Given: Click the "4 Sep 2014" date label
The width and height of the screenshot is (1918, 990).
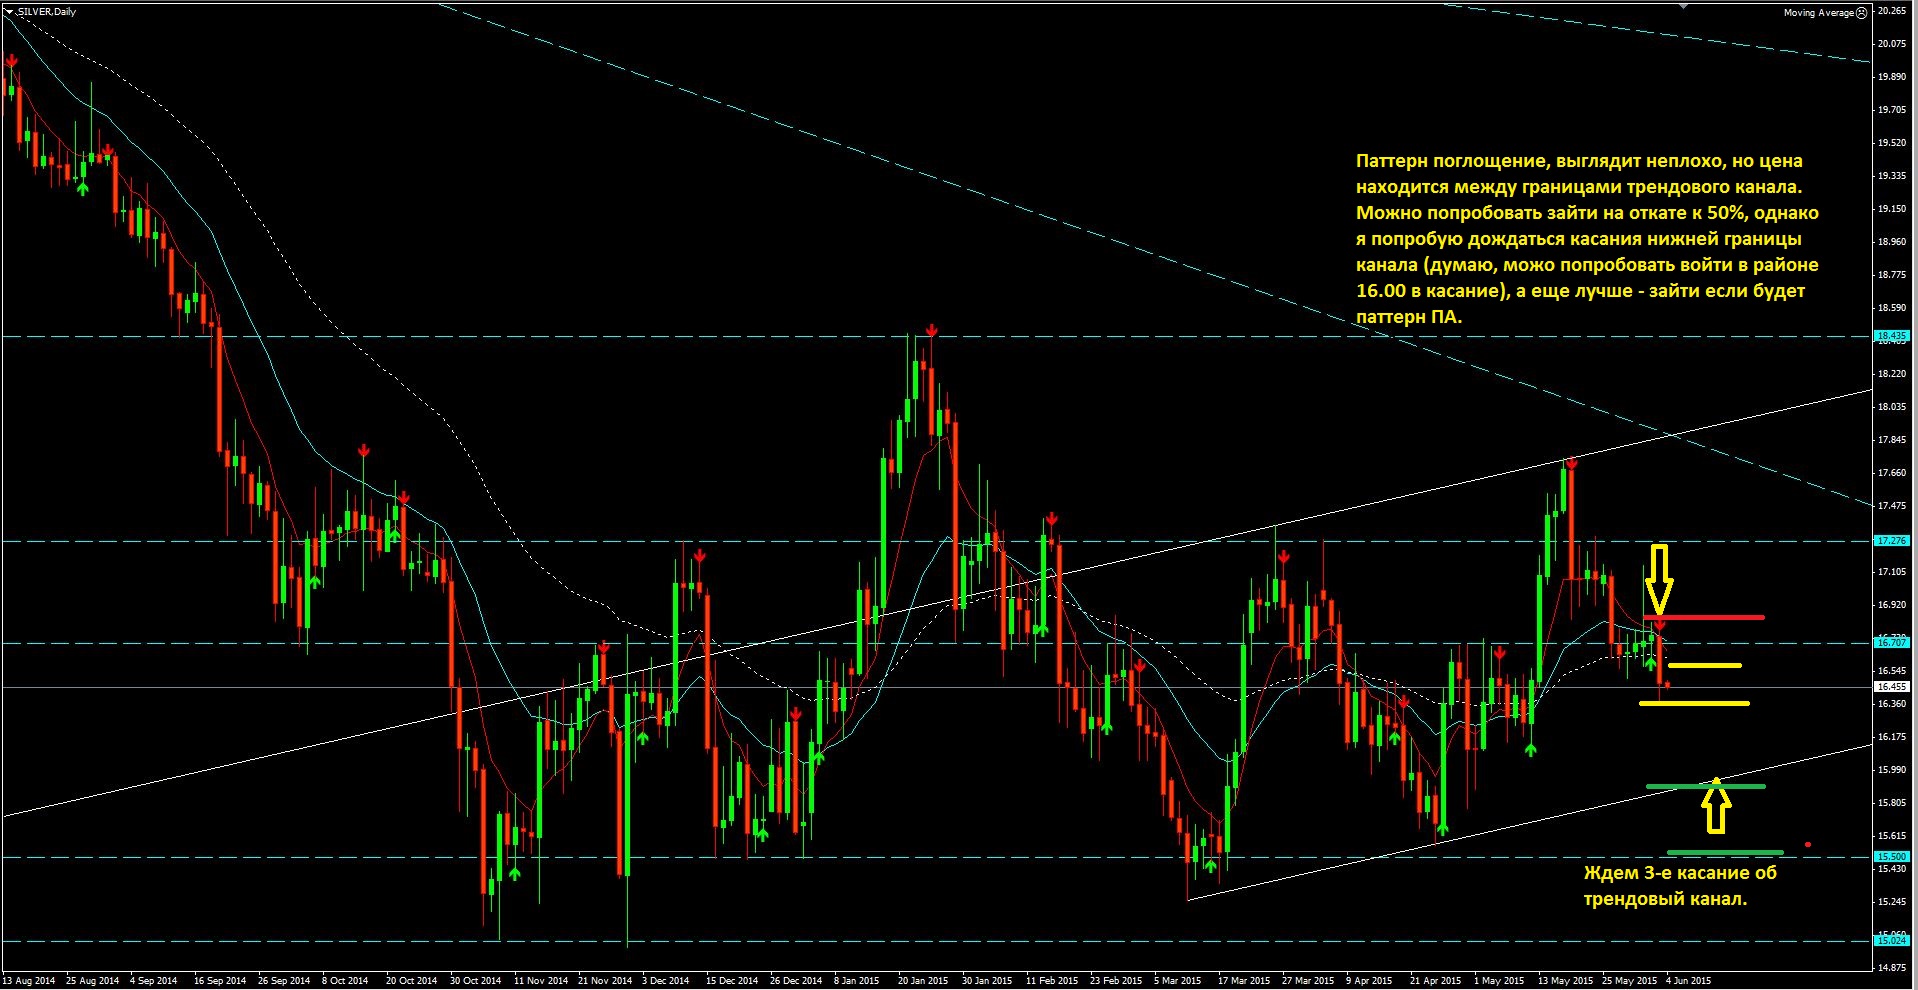Looking at the screenshot, I should pyautogui.click(x=153, y=981).
